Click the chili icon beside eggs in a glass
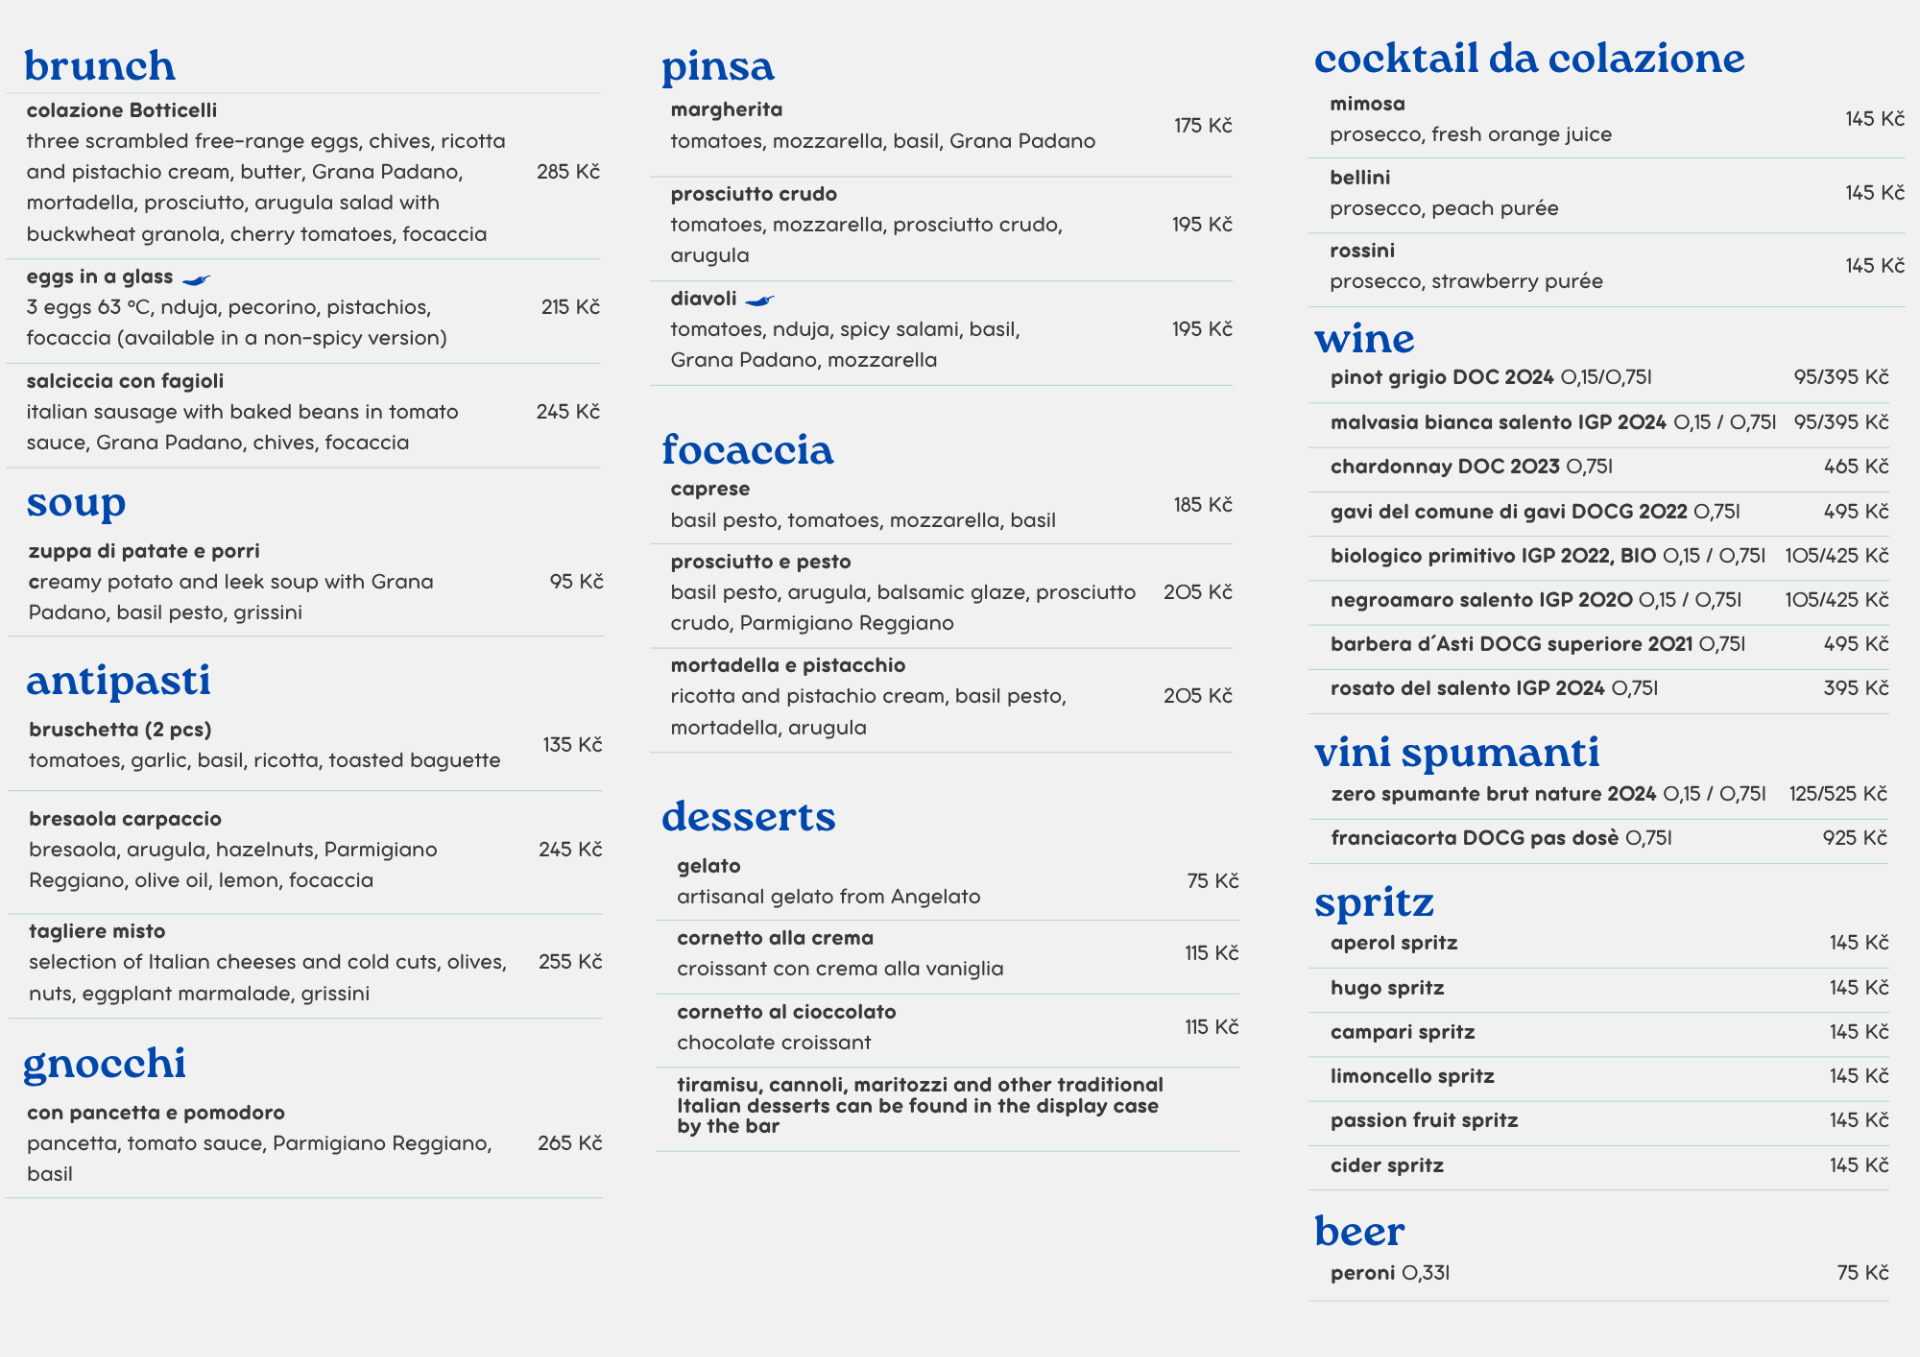Viewport: 1920px width, 1357px height. point(197,279)
